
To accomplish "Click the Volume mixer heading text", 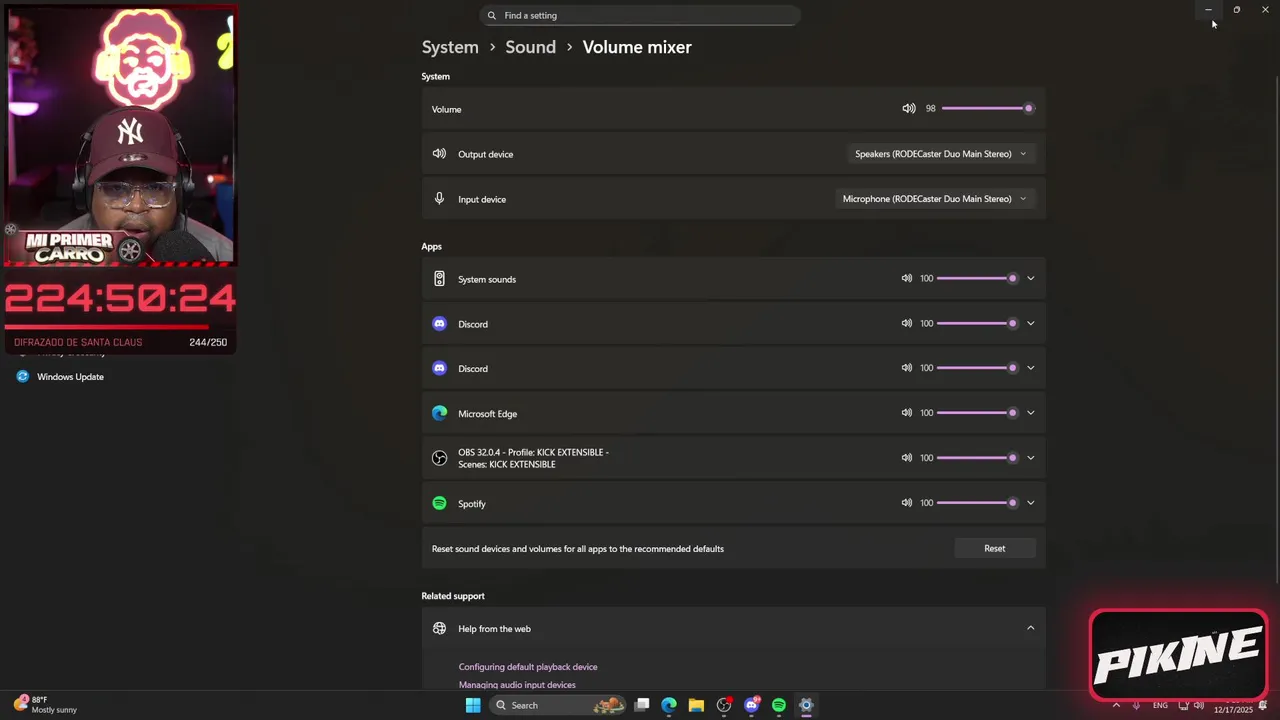I will click(637, 47).
